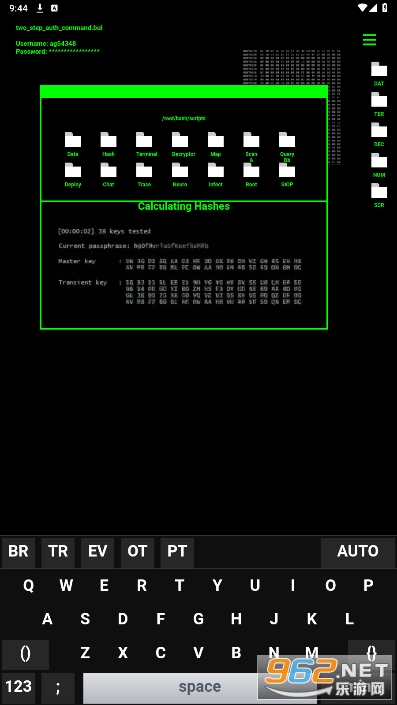Tap the 123 numbers key
The height and width of the screenshot is (705, 397).
pos(18,687)
